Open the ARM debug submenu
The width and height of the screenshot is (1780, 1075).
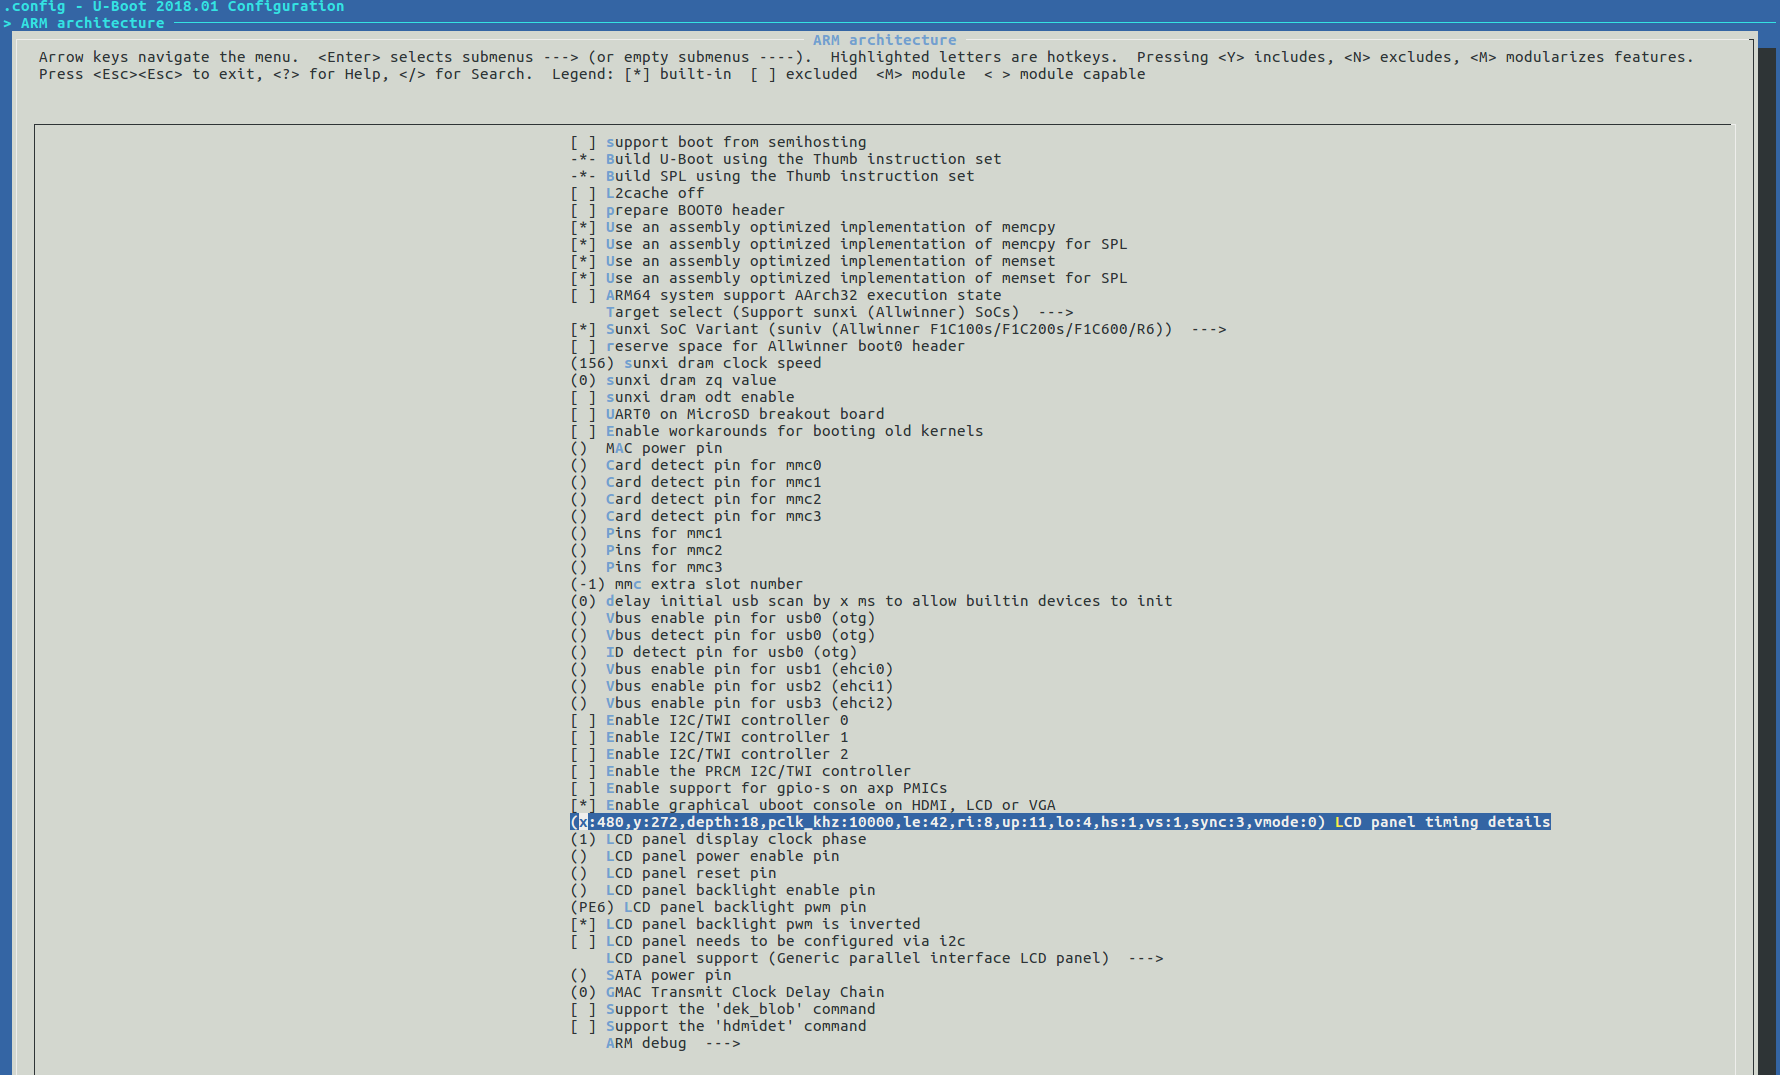pyautogui.click(x=673, y=1043)
